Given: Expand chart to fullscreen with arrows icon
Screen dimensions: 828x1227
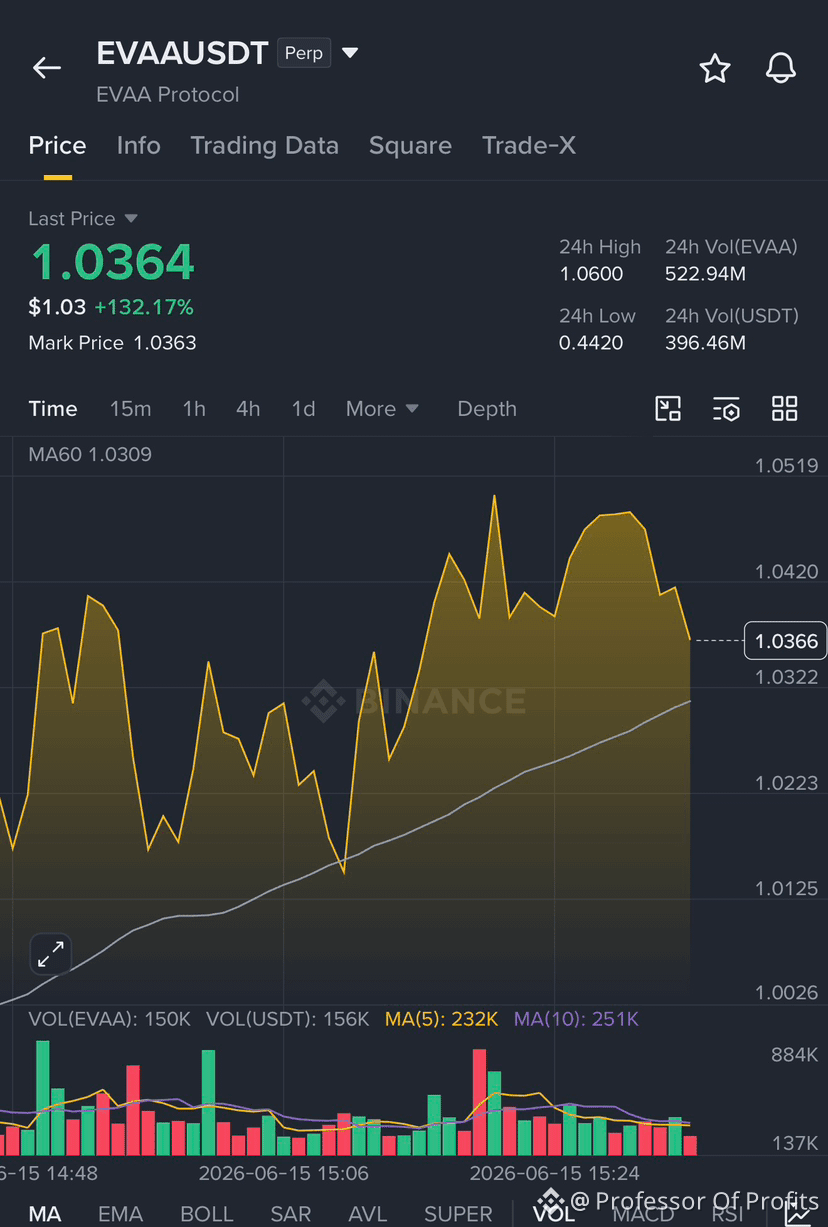Looking at the screenshot, I should pos(50,954).
